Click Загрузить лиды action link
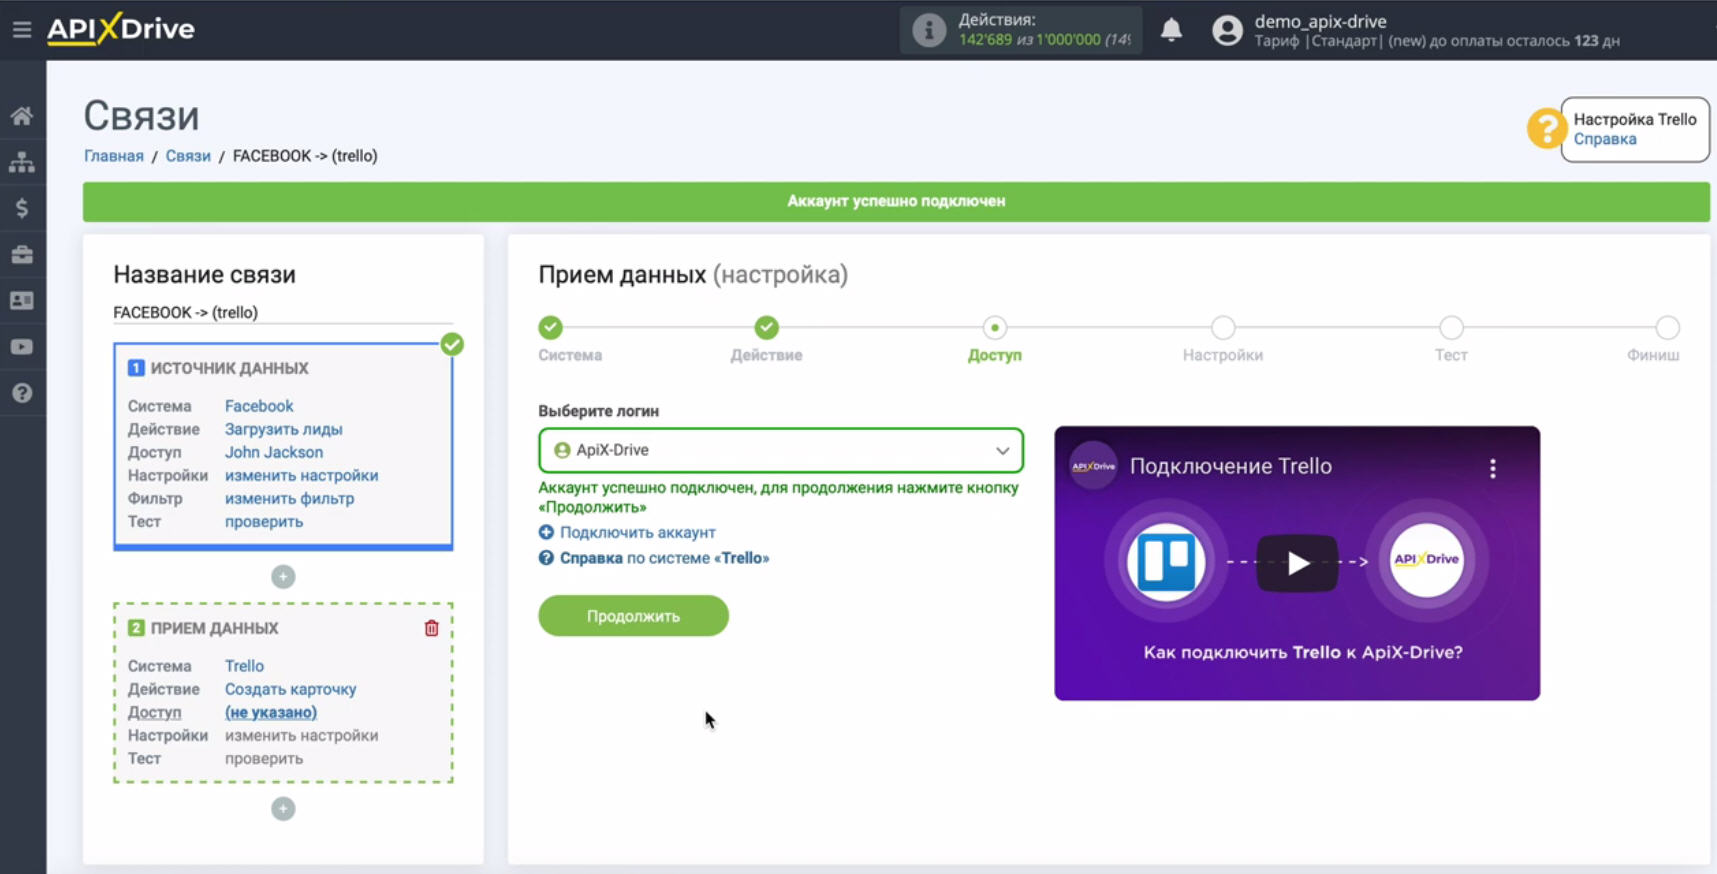This screenshot has height=874, width=1717. pos(283,429)
